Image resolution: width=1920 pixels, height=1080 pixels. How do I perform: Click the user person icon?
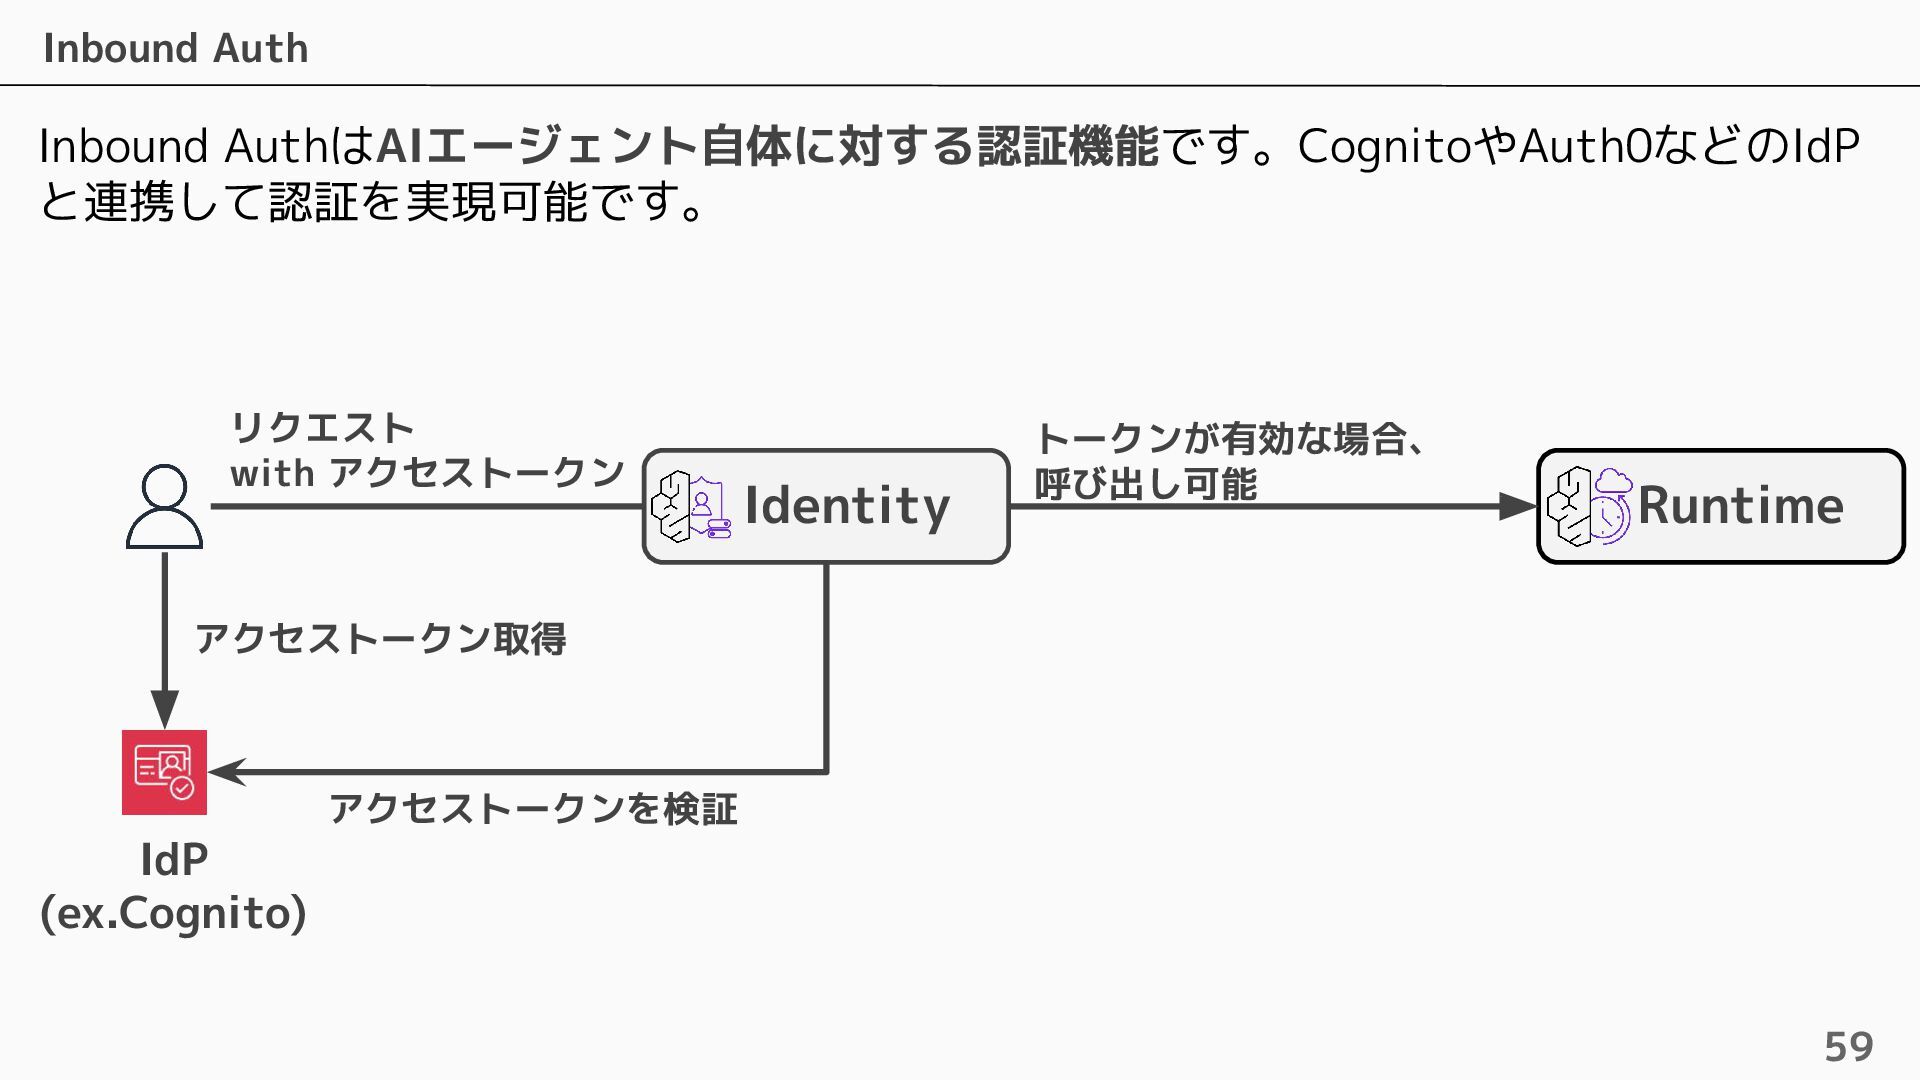pos(164,506)
